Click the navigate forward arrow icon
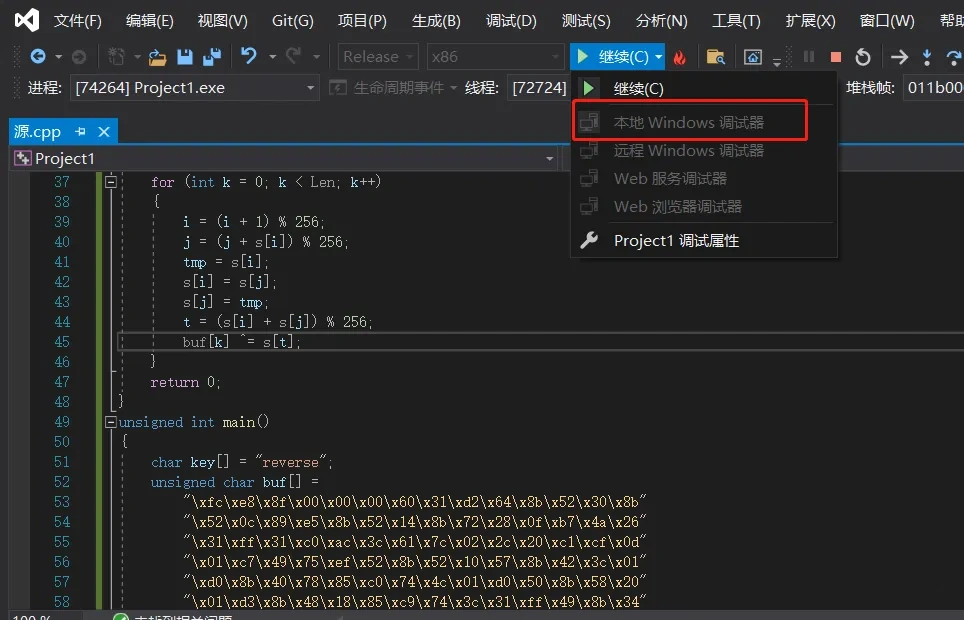 pyautogui.click(x=79, y=57)
